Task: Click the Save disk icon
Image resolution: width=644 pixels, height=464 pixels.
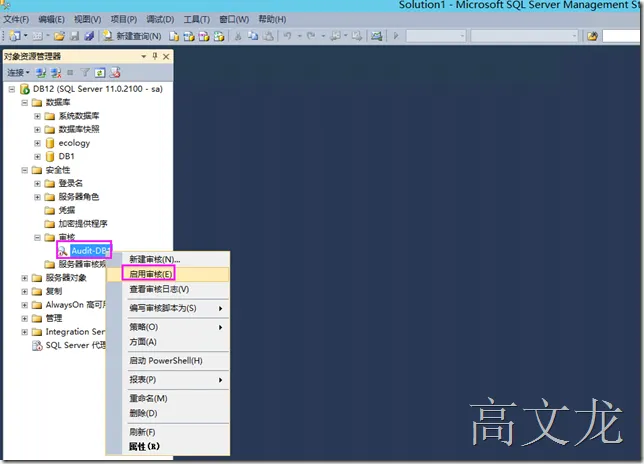Action: coord(74,36)
